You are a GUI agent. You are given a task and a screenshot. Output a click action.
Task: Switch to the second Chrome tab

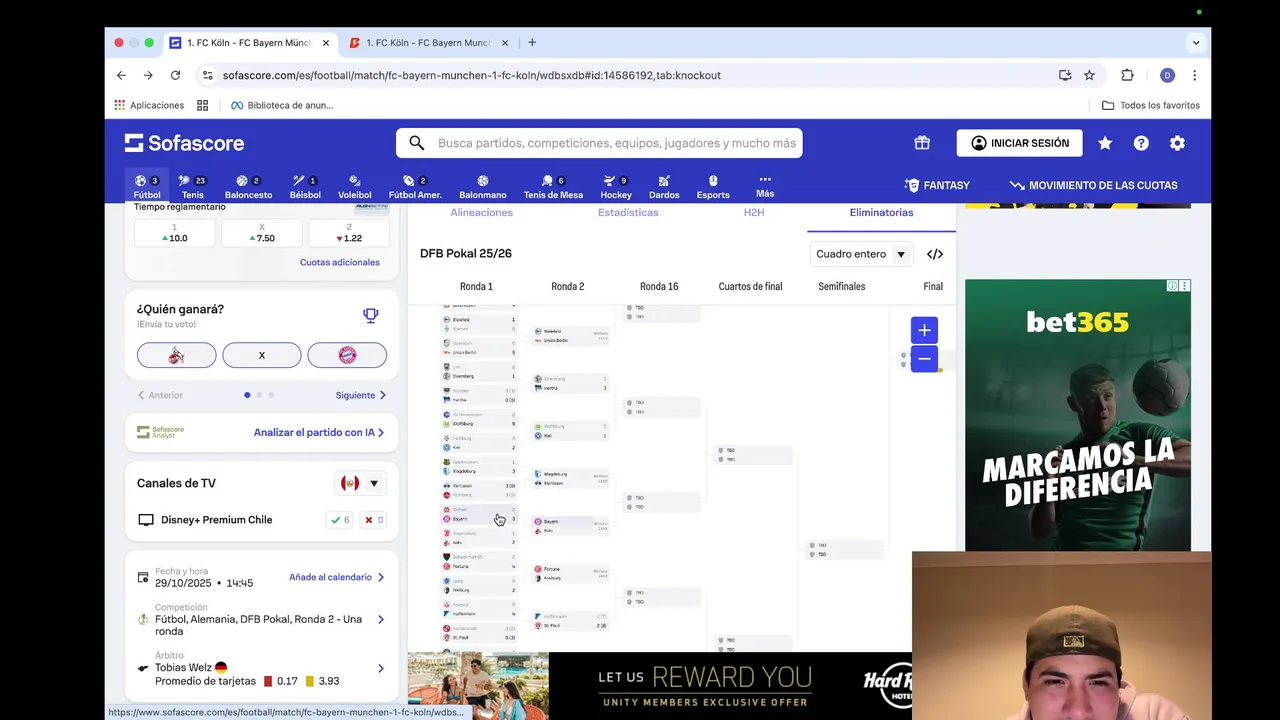pyautogui.click(x=430, y=43)
